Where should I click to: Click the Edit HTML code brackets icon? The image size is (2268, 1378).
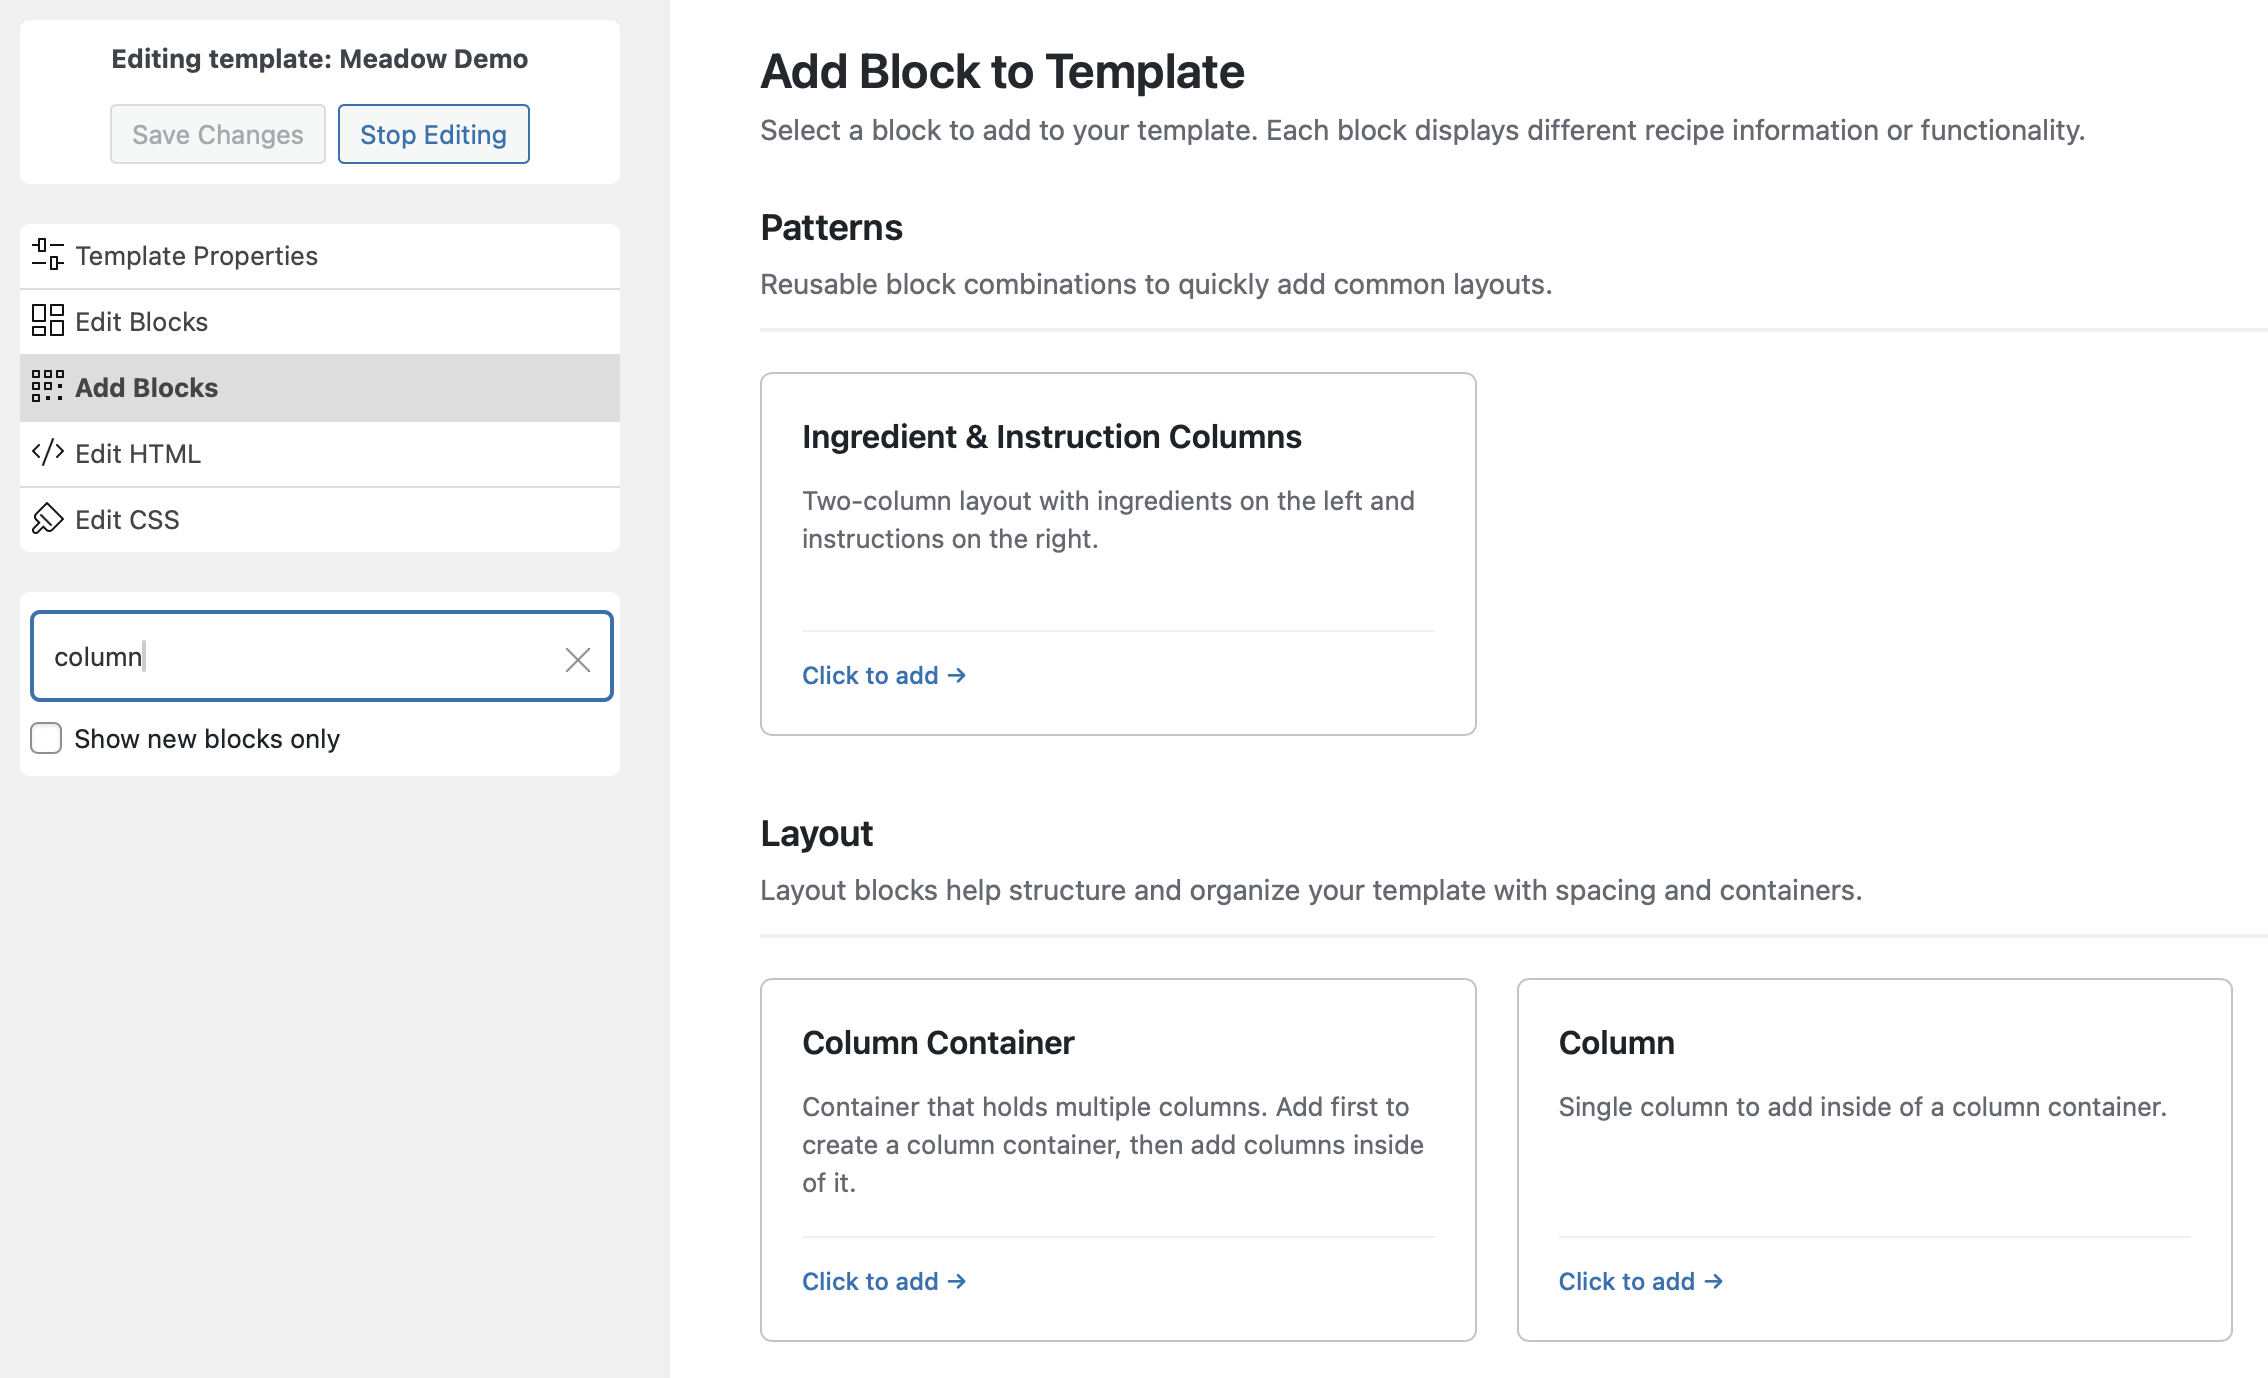pyautogui.click(x=47, y=453)
